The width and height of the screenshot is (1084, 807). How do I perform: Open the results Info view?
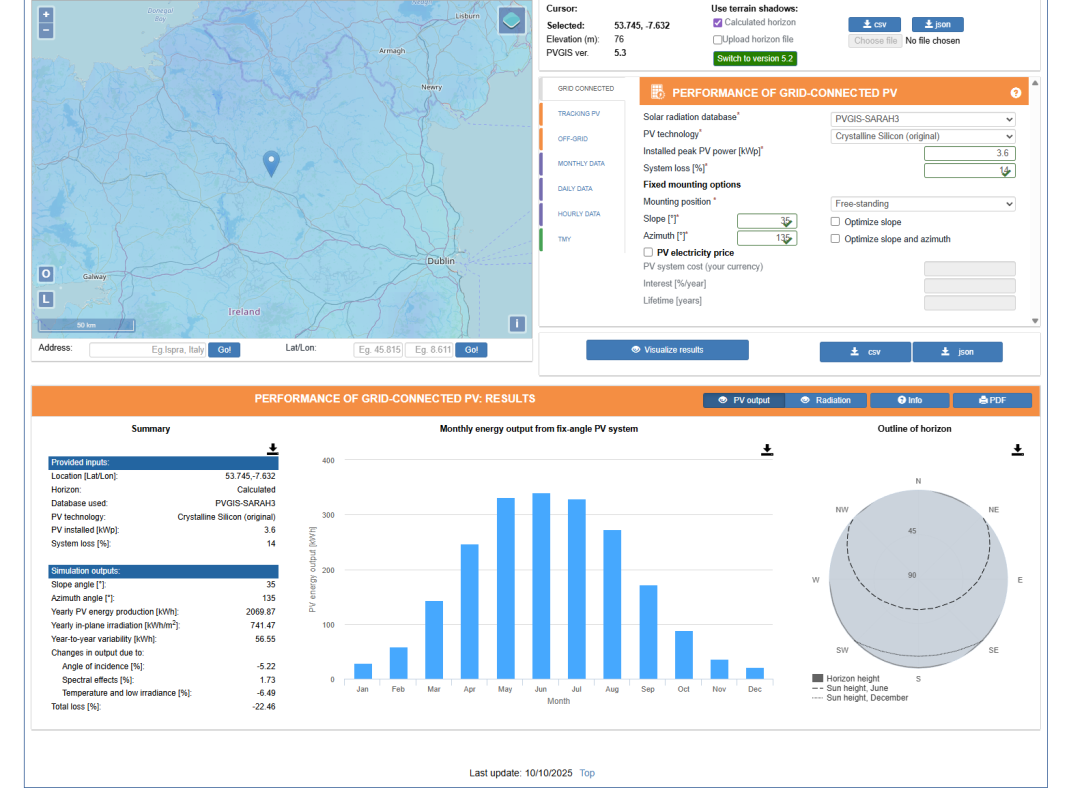[x=910, y=400]
